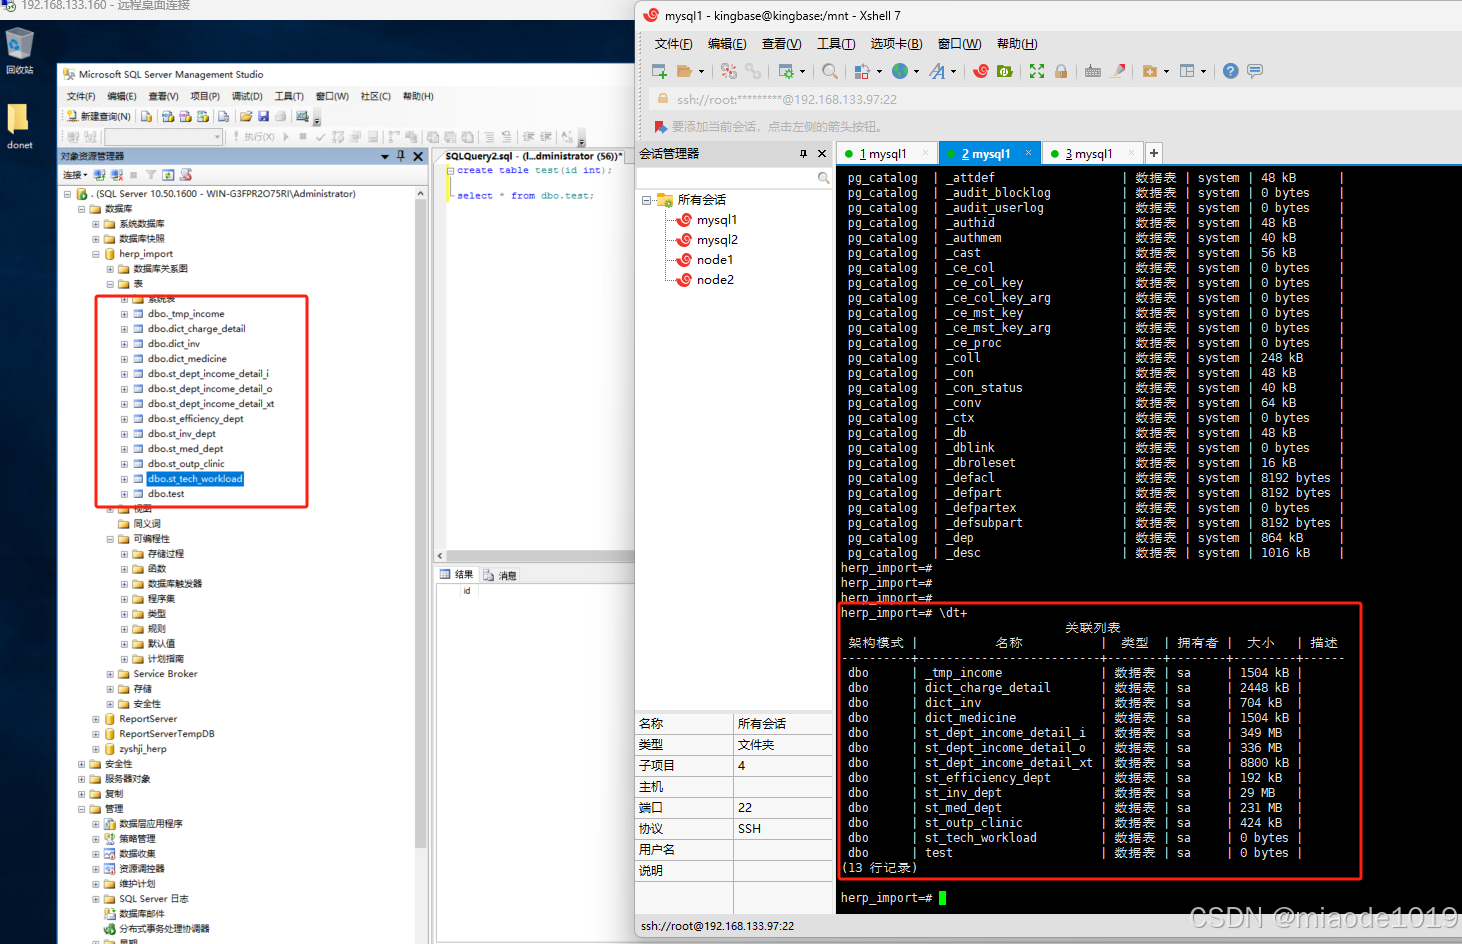
Task: Select the node1 session in session manager
Action: tap(715, 260)
